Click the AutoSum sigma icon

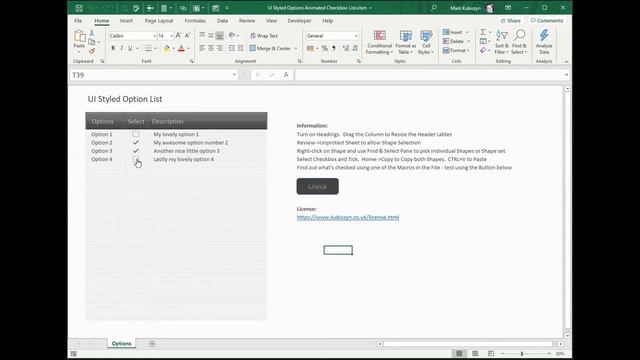coord(483,32)
